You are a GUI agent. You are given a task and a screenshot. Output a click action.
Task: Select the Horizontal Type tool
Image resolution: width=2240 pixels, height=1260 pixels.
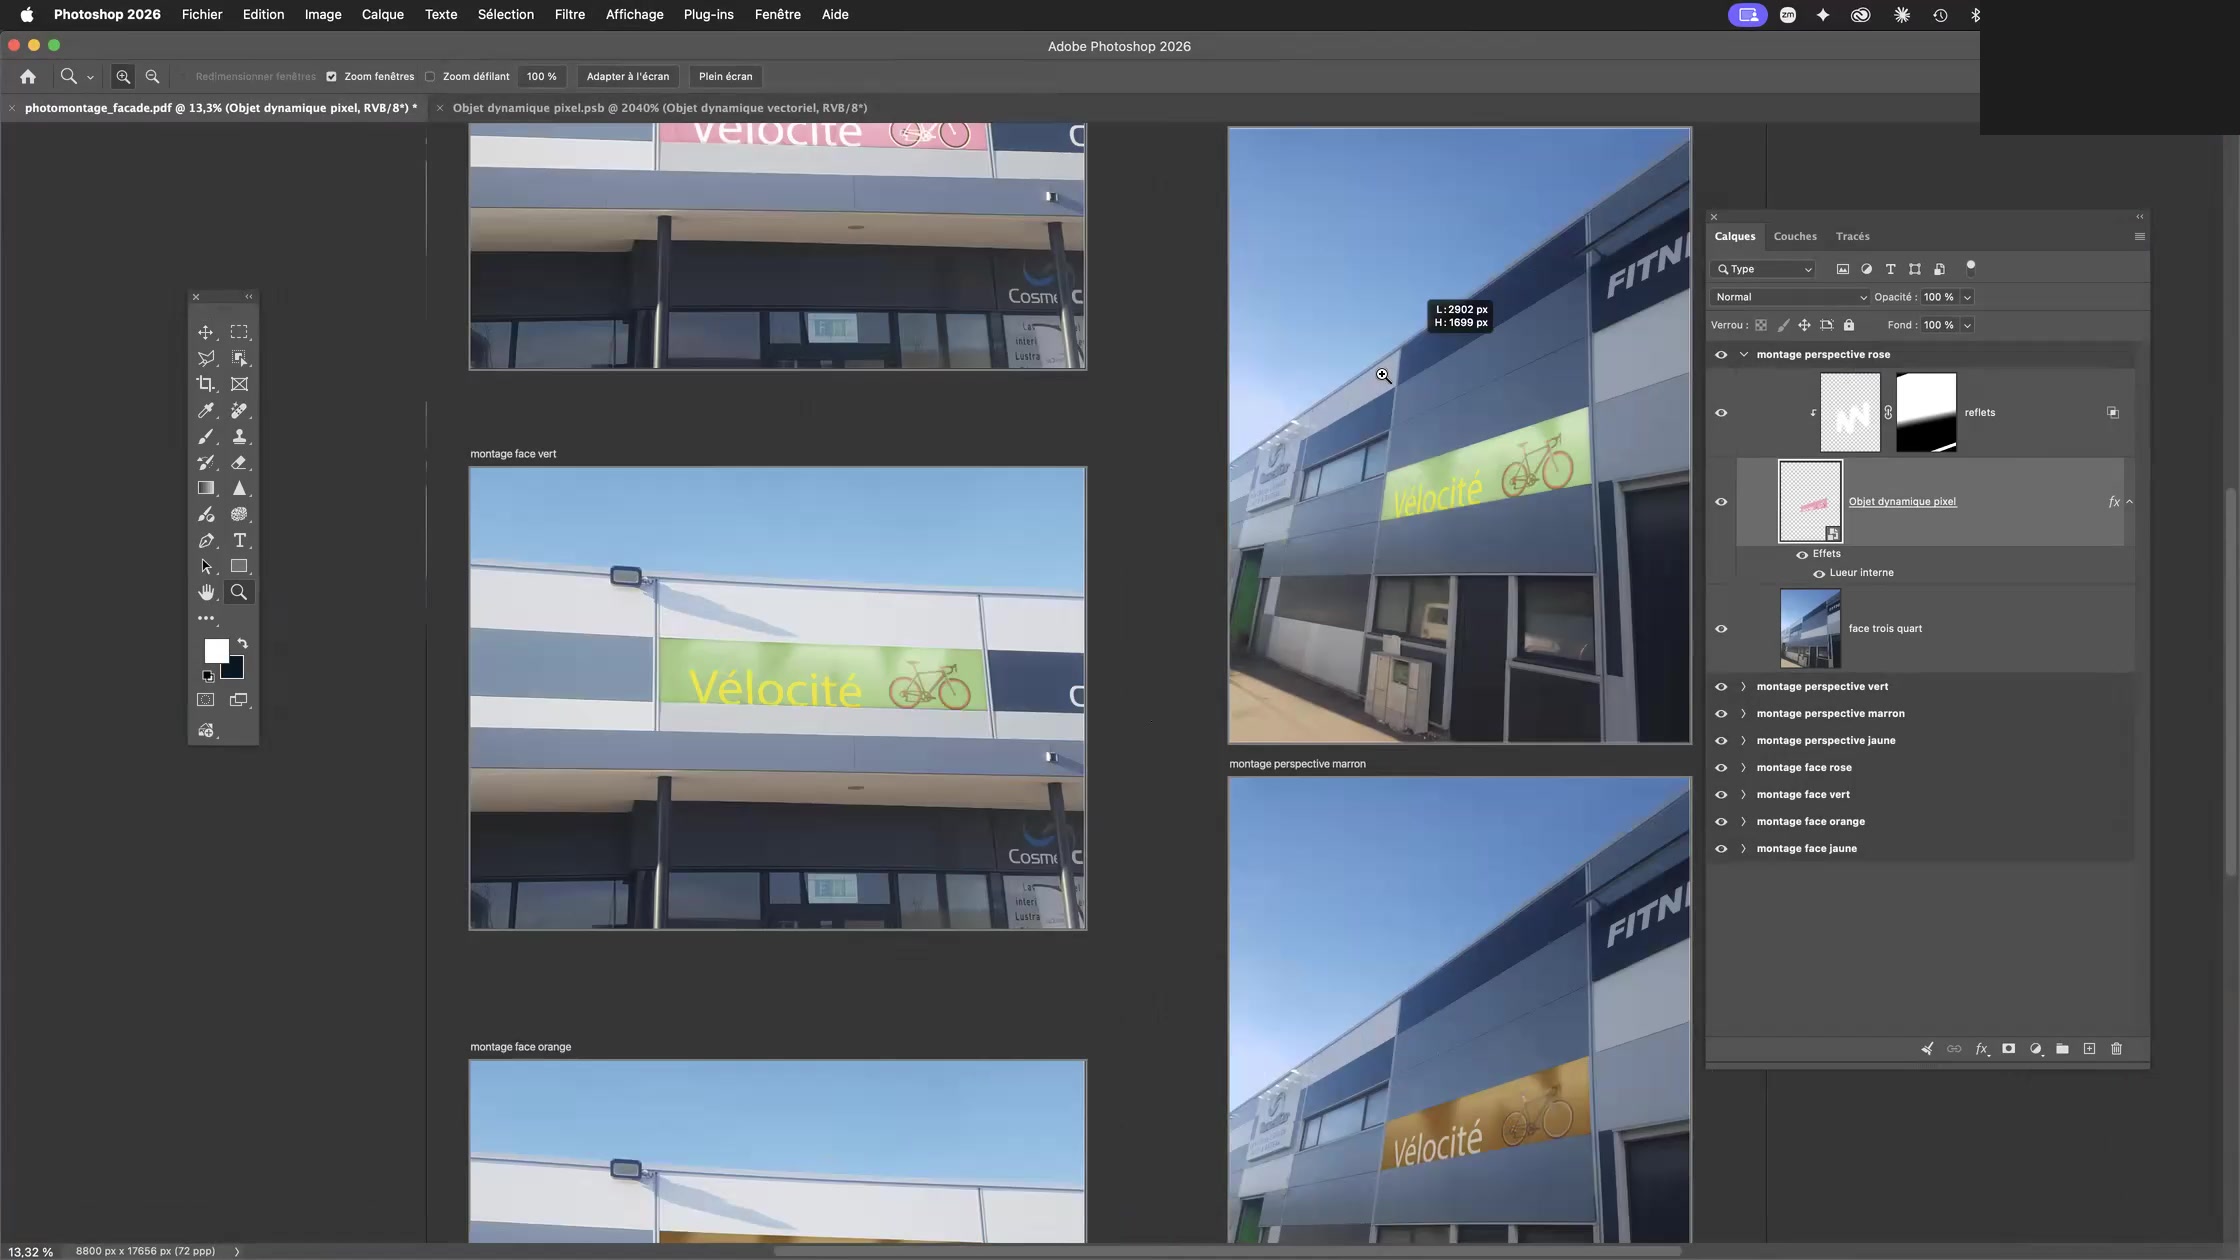239,540
